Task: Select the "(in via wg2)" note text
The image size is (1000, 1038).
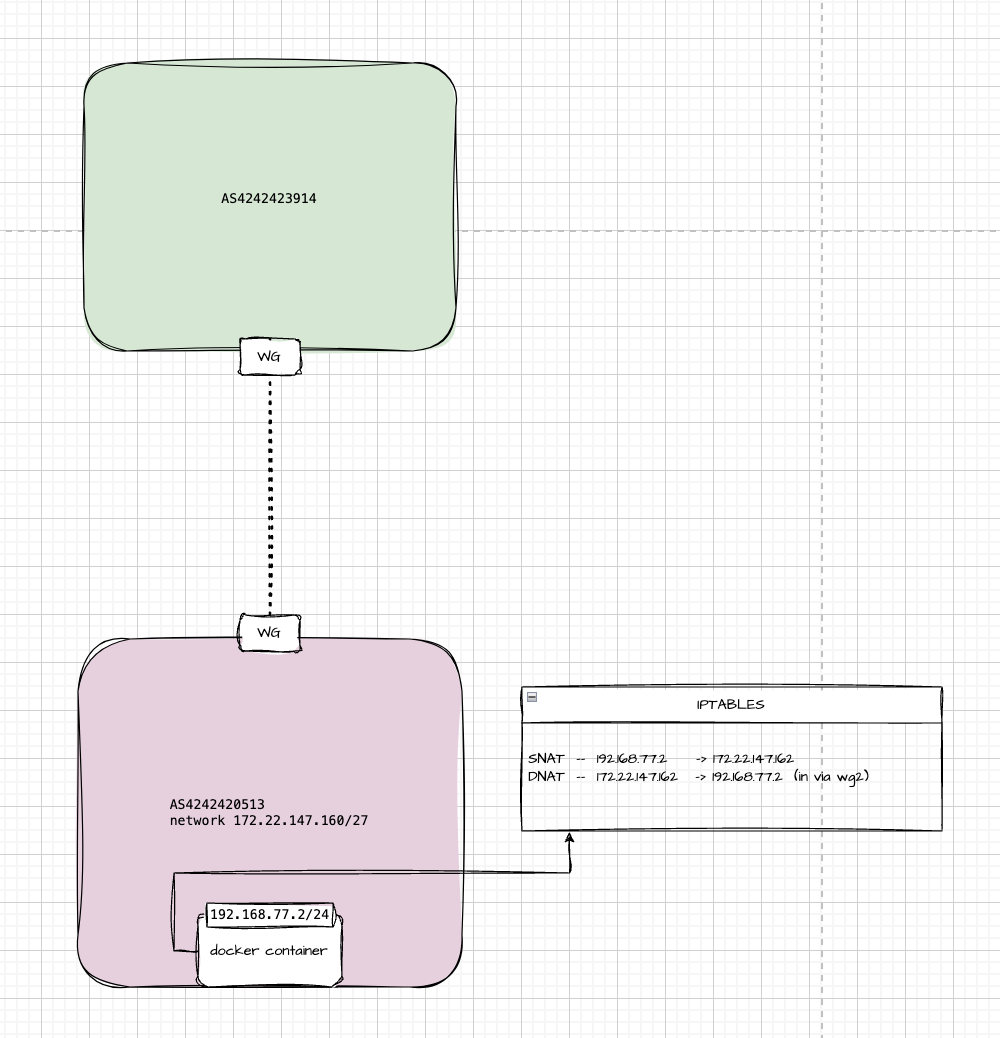Action: 830,776
